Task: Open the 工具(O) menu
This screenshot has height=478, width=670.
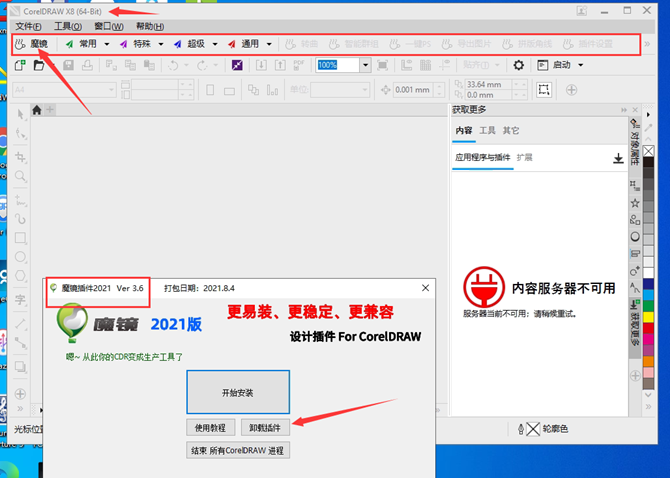Action: pos(68,26)
